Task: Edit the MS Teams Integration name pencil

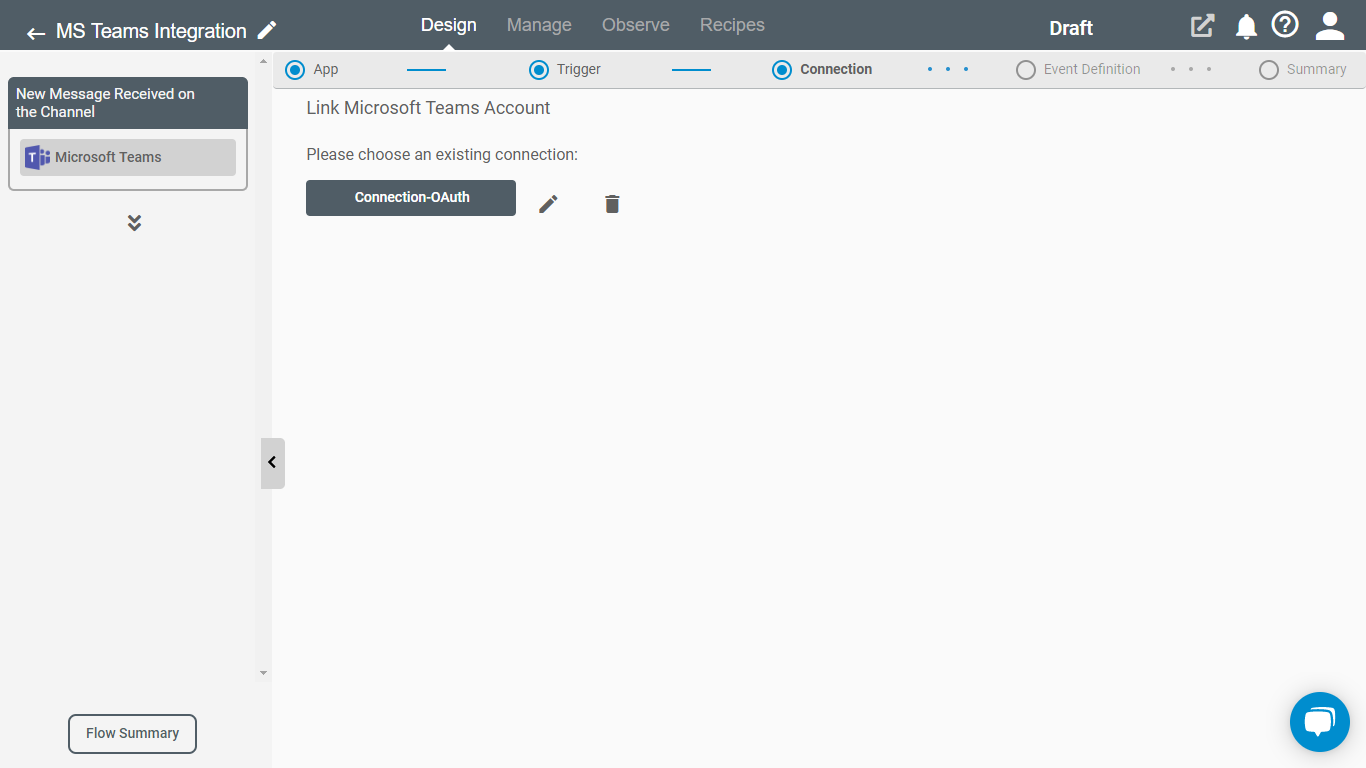Action: [267, 30]
